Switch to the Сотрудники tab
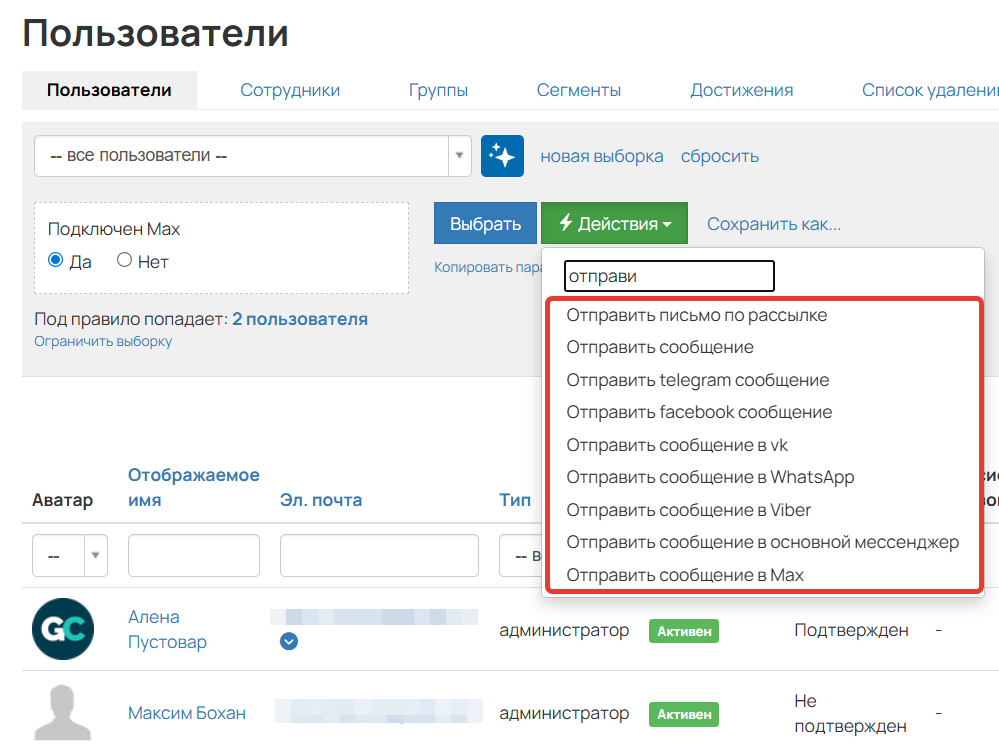The height and width of the screenshot is (752, 999). click(x=289, y=88)
